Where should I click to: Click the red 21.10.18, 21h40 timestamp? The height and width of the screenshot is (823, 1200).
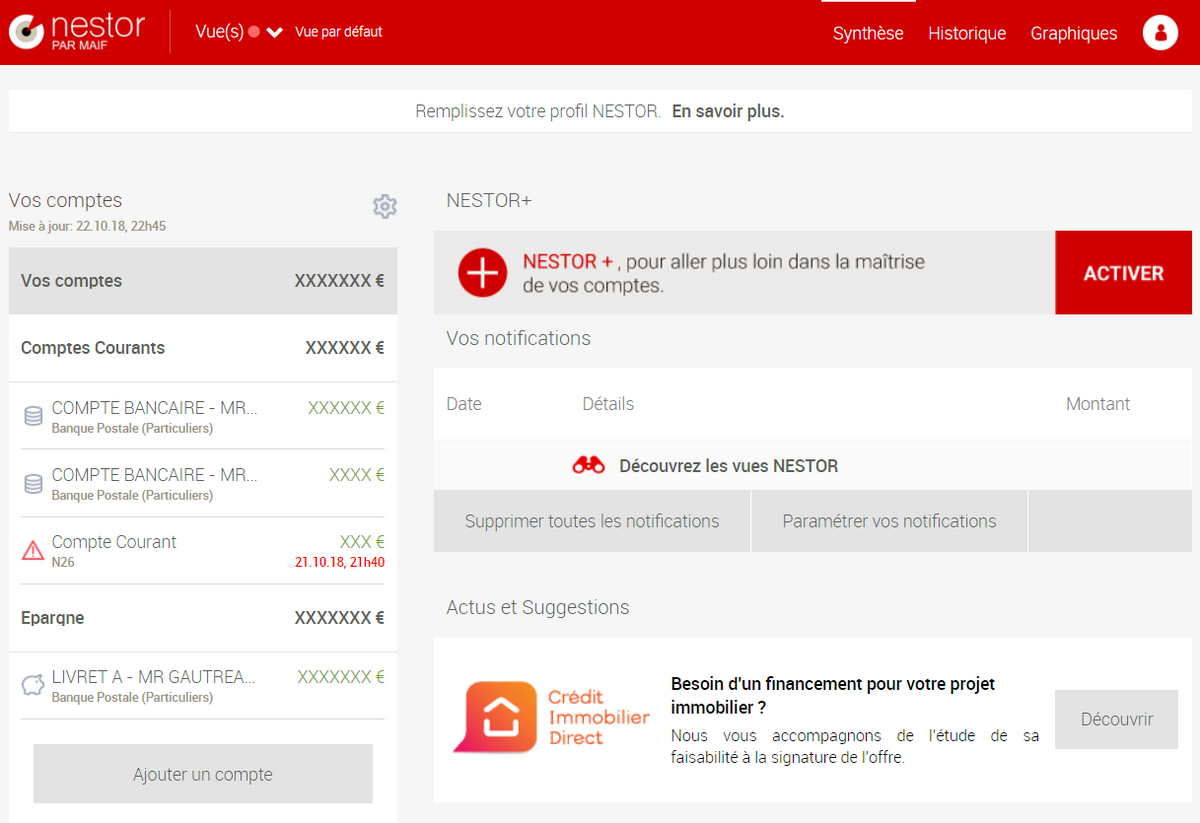click(340, 562)
